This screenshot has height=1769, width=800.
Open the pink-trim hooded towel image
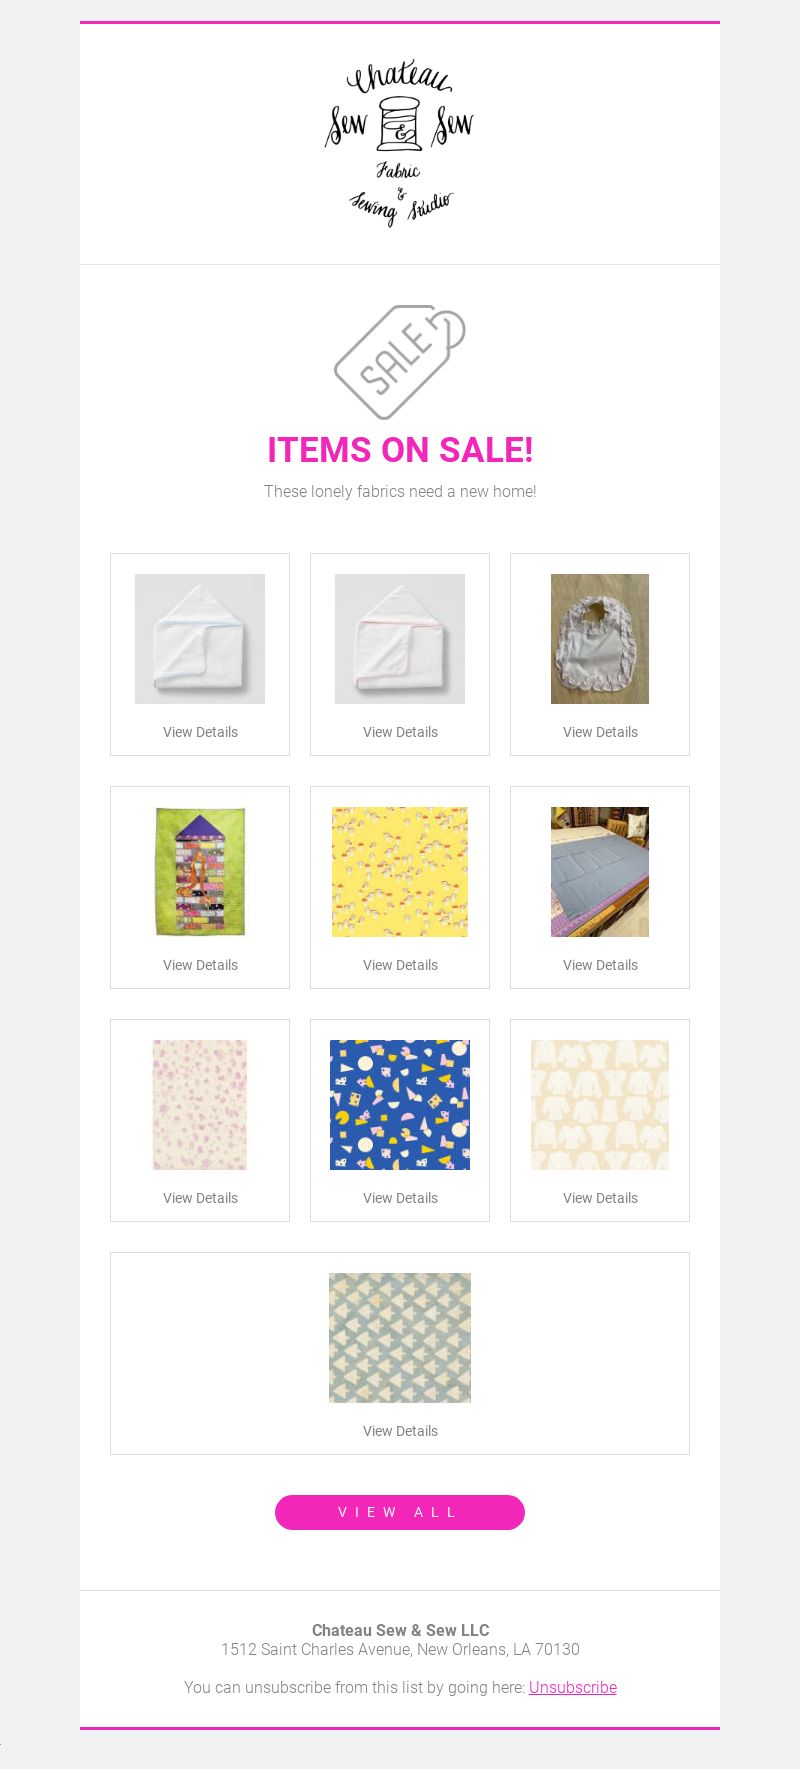point(400,639)
